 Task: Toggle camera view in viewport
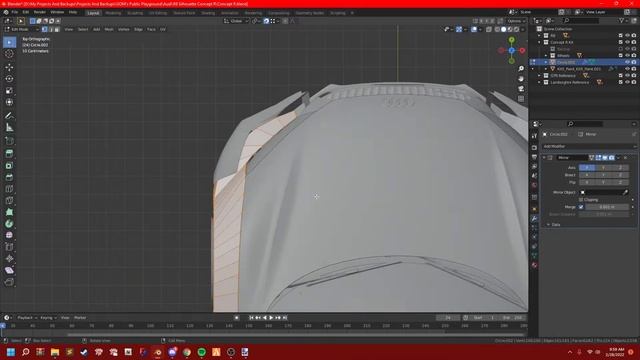pos(521,89)
